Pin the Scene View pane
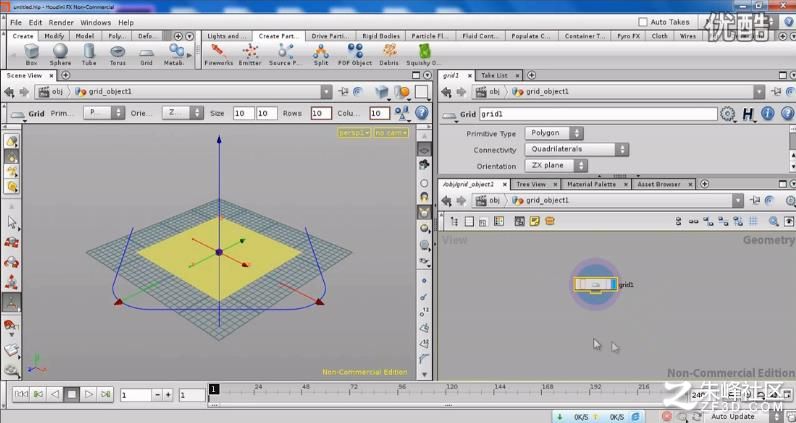This screenshot has height=423, width=796. click(344, 92)
